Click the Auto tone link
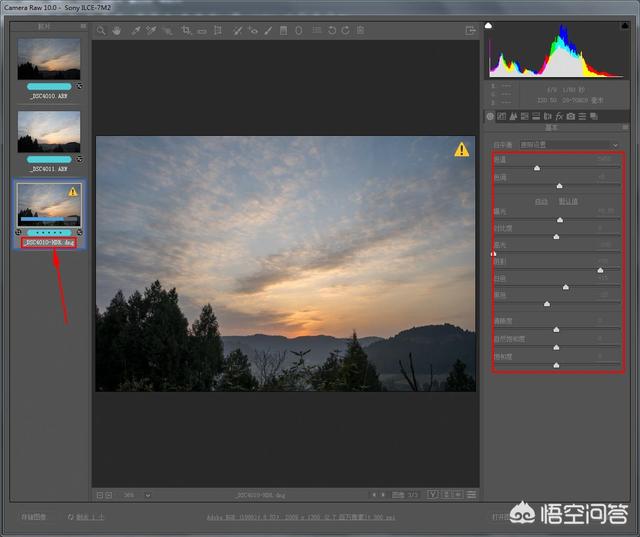The width and height of the screenshot is (640, 537). pyautogui.click(x=540, y=200)
